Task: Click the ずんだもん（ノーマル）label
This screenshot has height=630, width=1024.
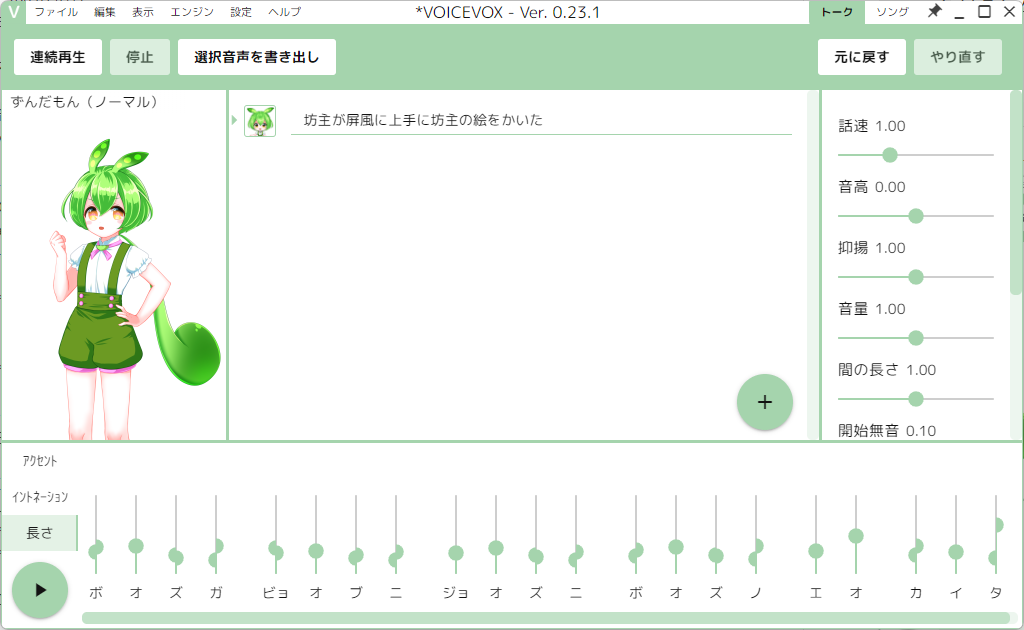Action: (x=84, y=102)
